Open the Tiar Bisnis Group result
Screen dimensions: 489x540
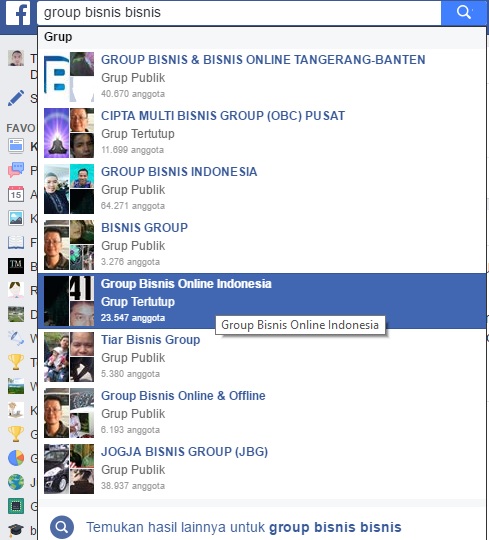[x=262, y=357]
